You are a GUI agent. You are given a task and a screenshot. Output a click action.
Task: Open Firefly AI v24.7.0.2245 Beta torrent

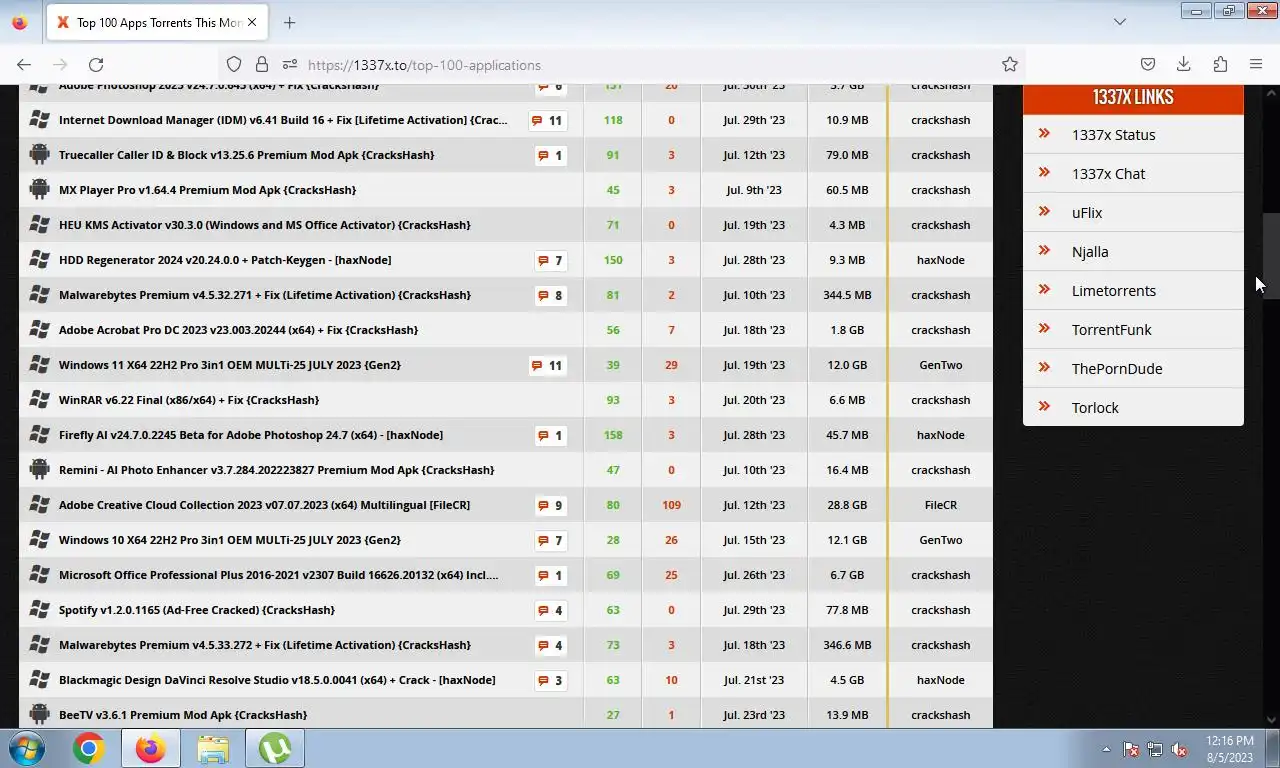(x=251, y=435)
